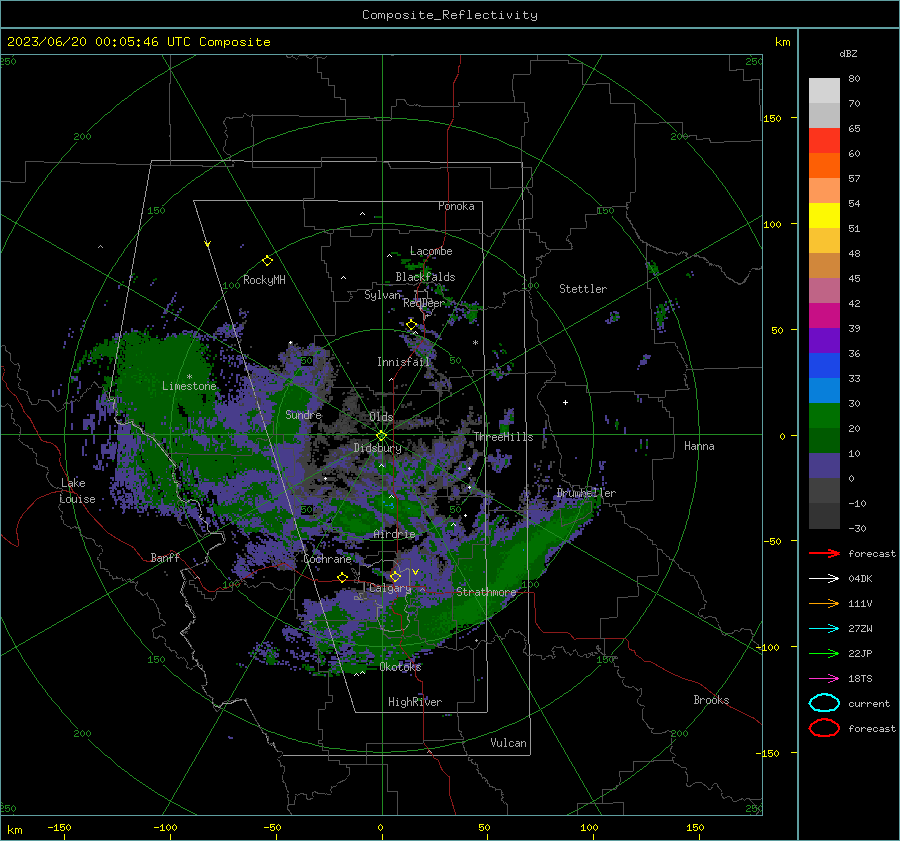This screenshot has height=841, width=900.
Task: Select the bright green 20–30 dBZ swatch
Action: pyautogui.click(x=824, y=416)
